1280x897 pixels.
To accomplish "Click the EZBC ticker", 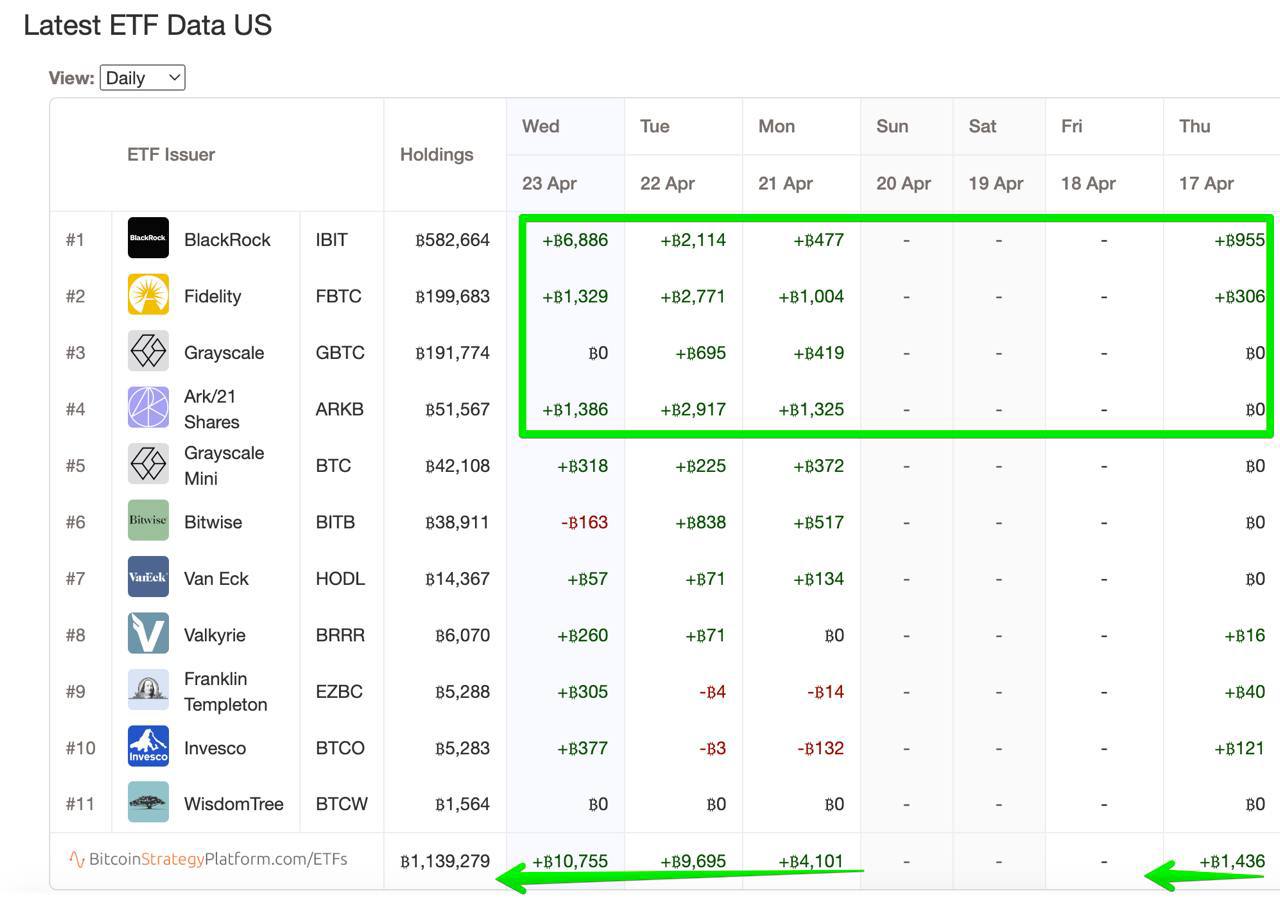I will pos(339,691).
